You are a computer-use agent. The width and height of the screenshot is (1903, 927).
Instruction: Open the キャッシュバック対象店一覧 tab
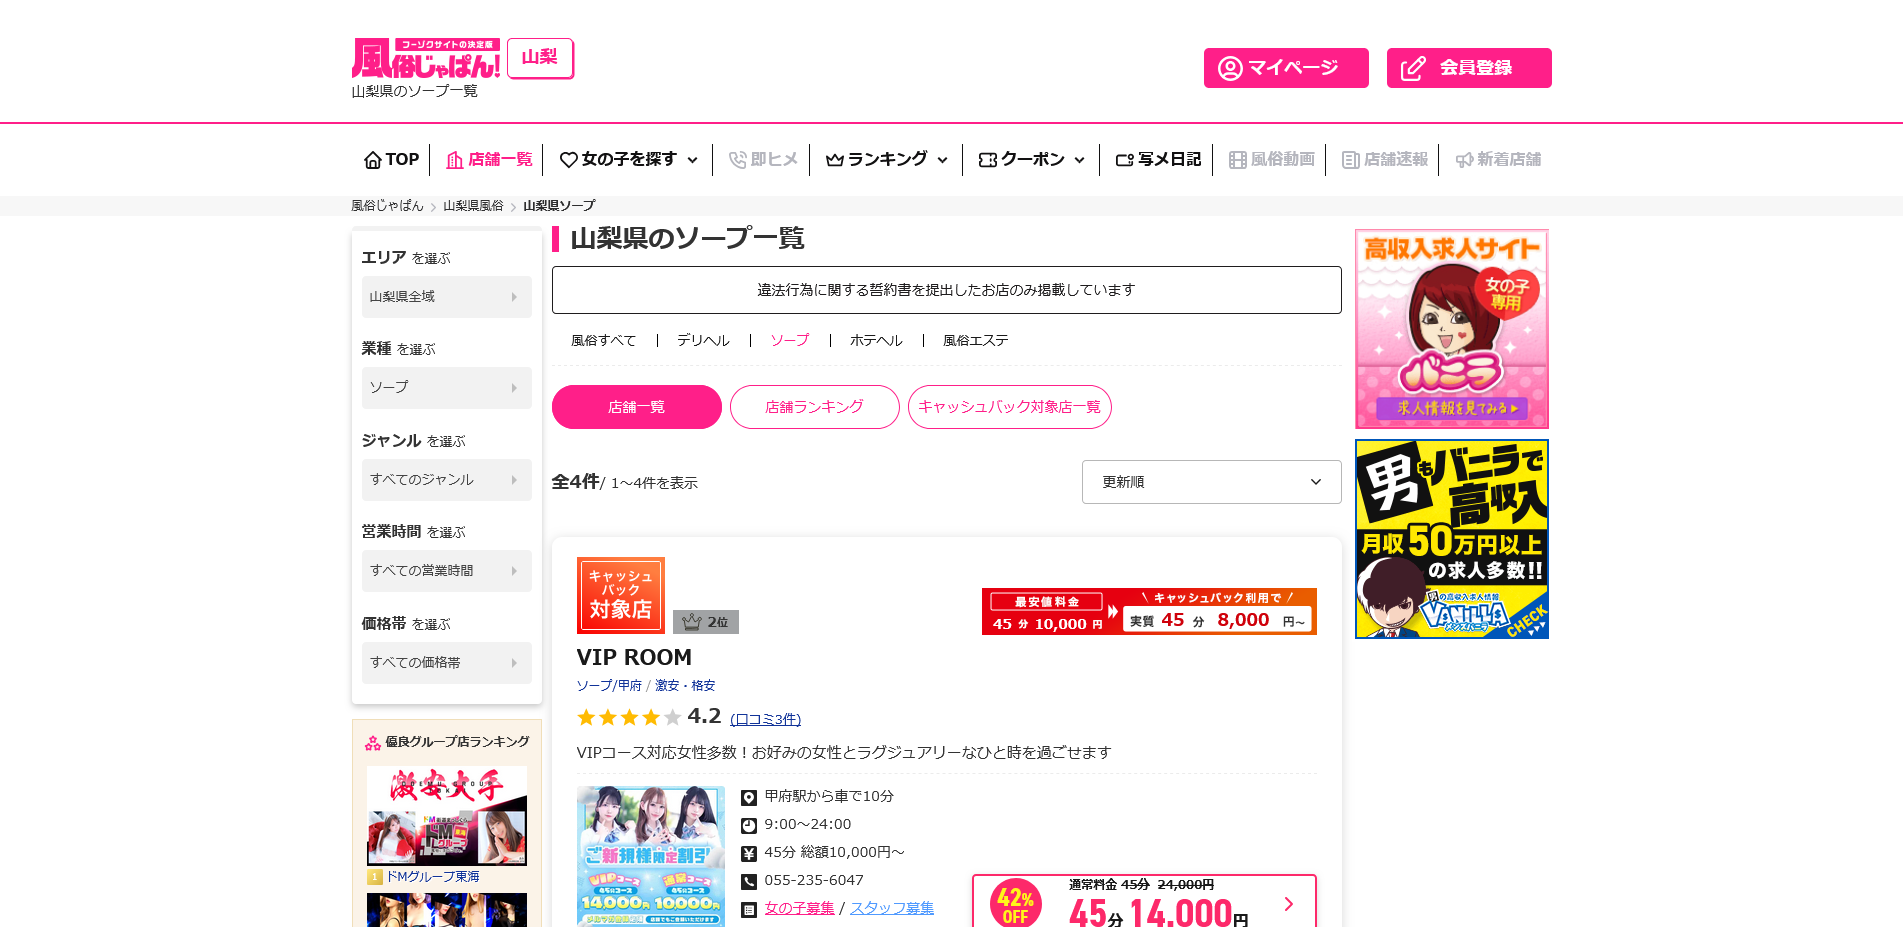1009,407
